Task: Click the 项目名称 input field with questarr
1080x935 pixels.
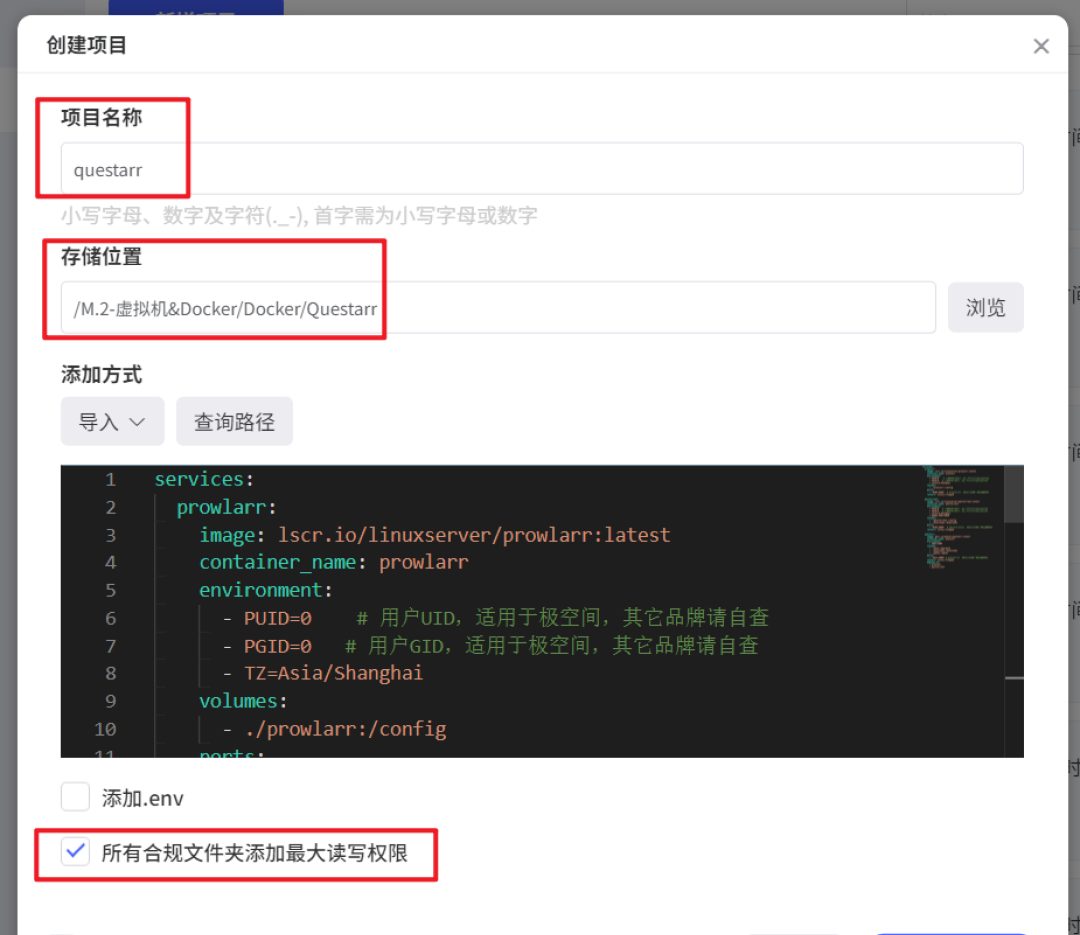Action: pos(541,169)
